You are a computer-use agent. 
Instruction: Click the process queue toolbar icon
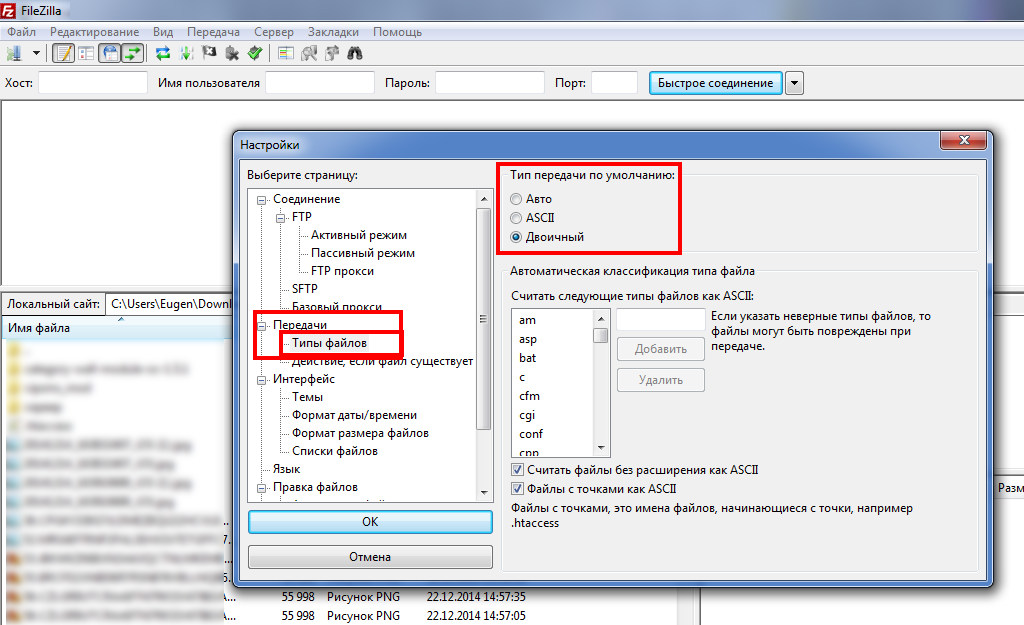click(x=186, y=54)
